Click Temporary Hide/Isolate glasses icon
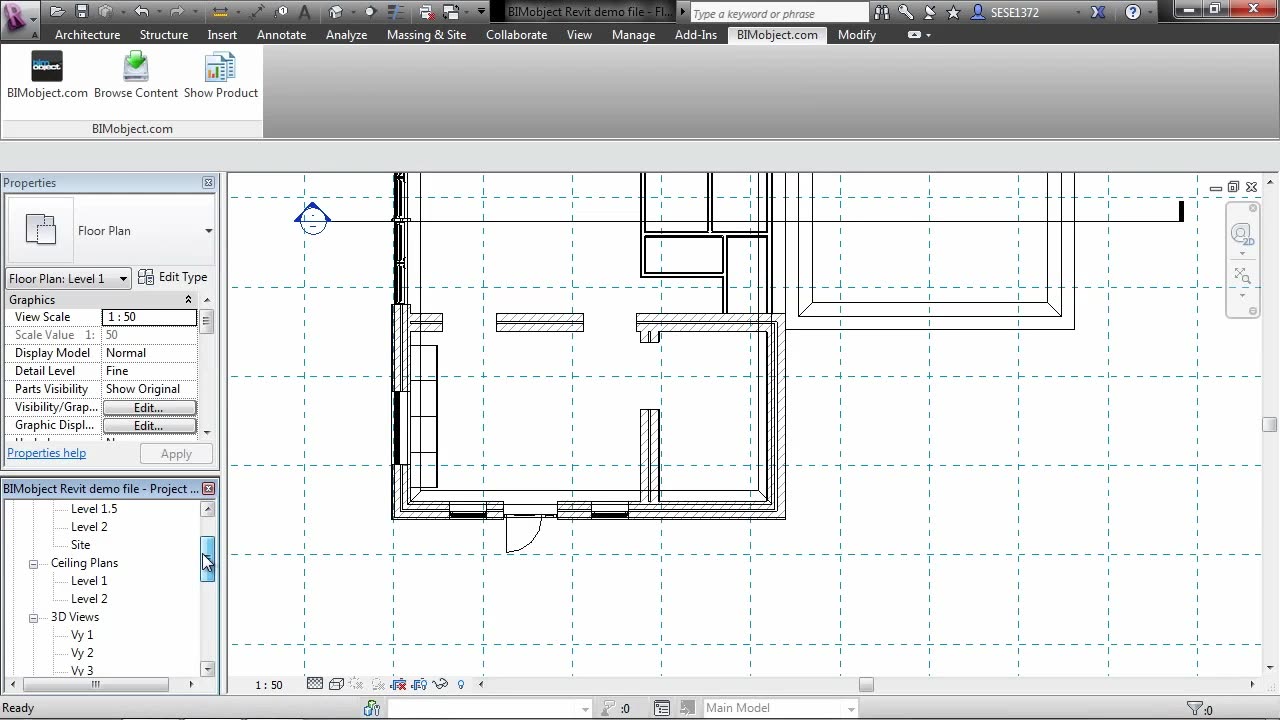Image resolution: width=1280 pixels, height=720 pixels. (440, 684)
